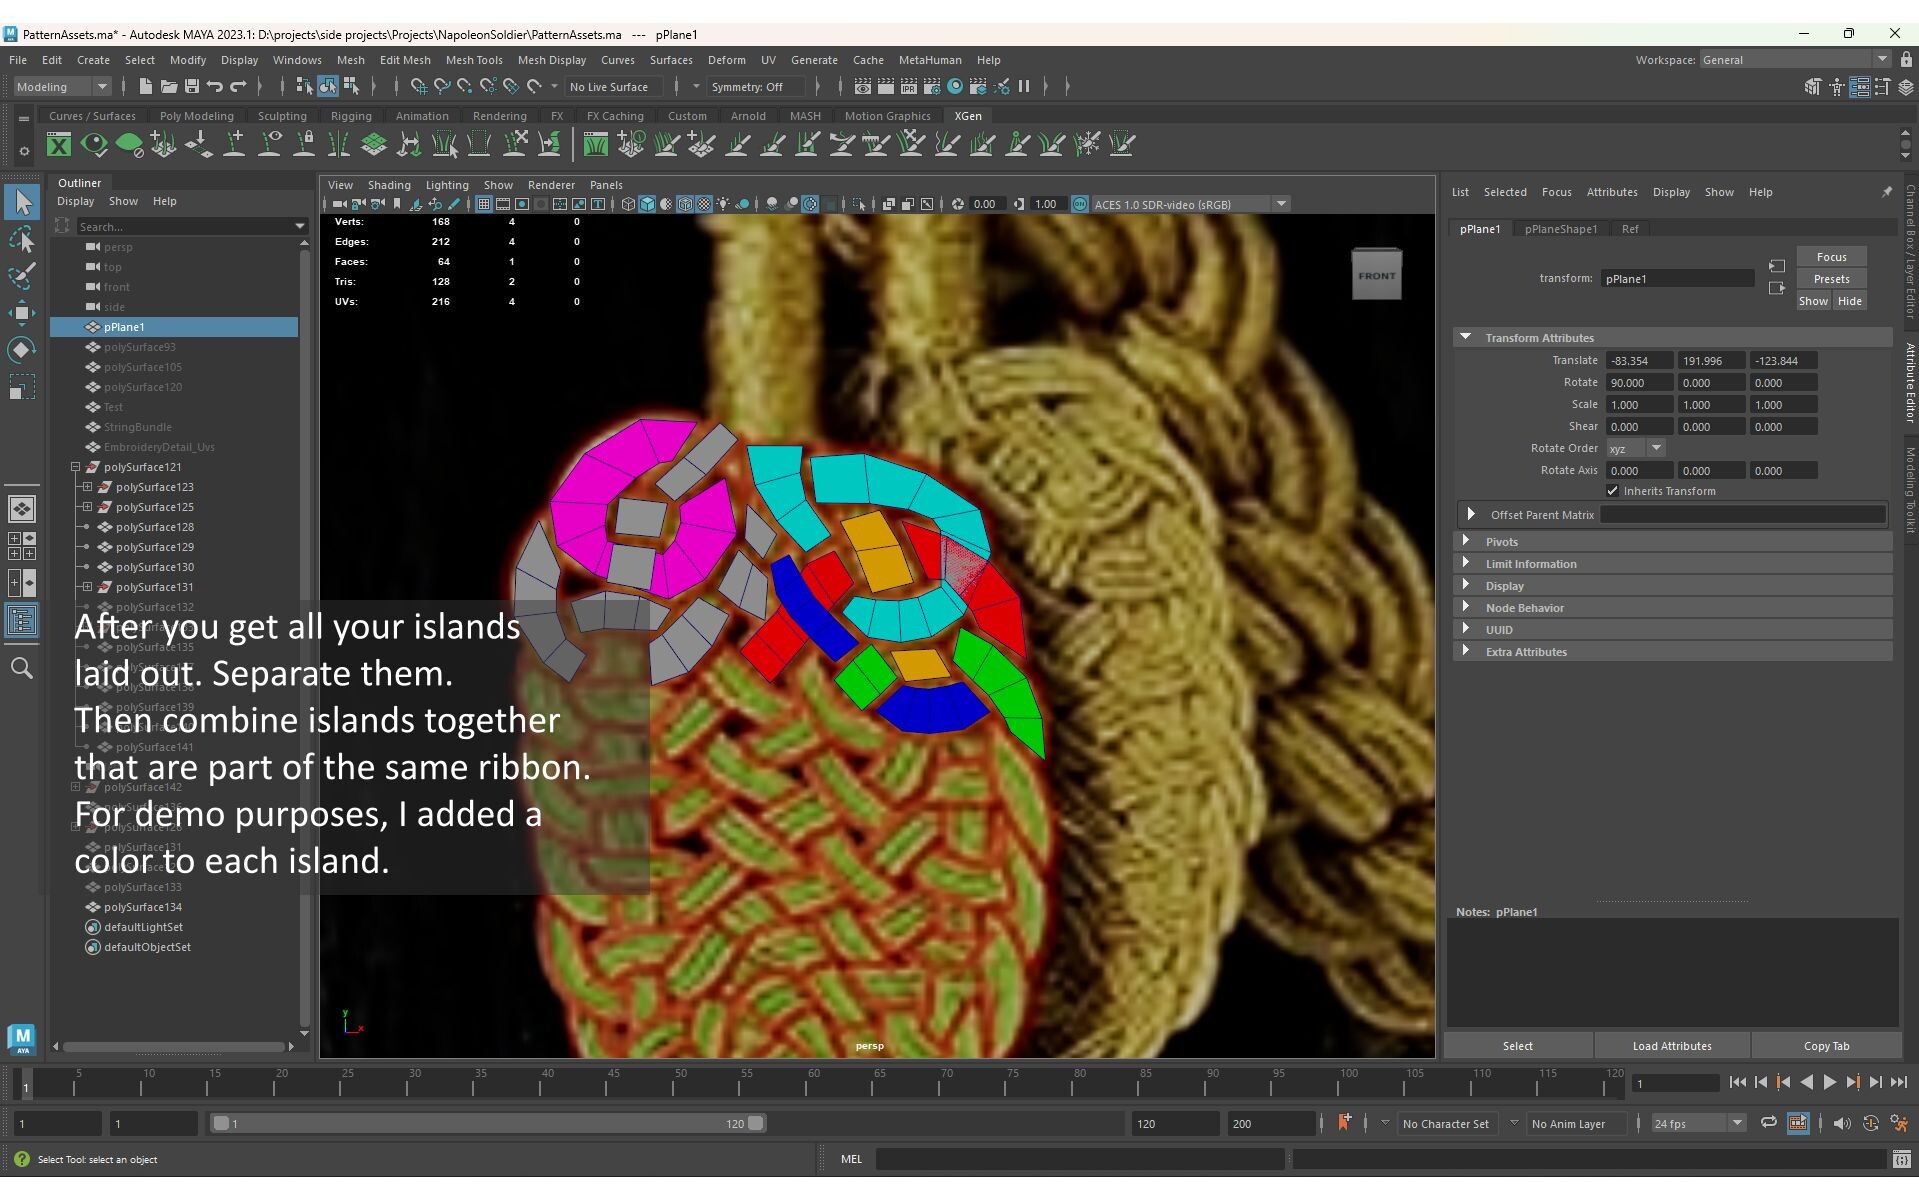
Task: Select the Select Tool arrow in the toolbox
Action: click(22, 203)
